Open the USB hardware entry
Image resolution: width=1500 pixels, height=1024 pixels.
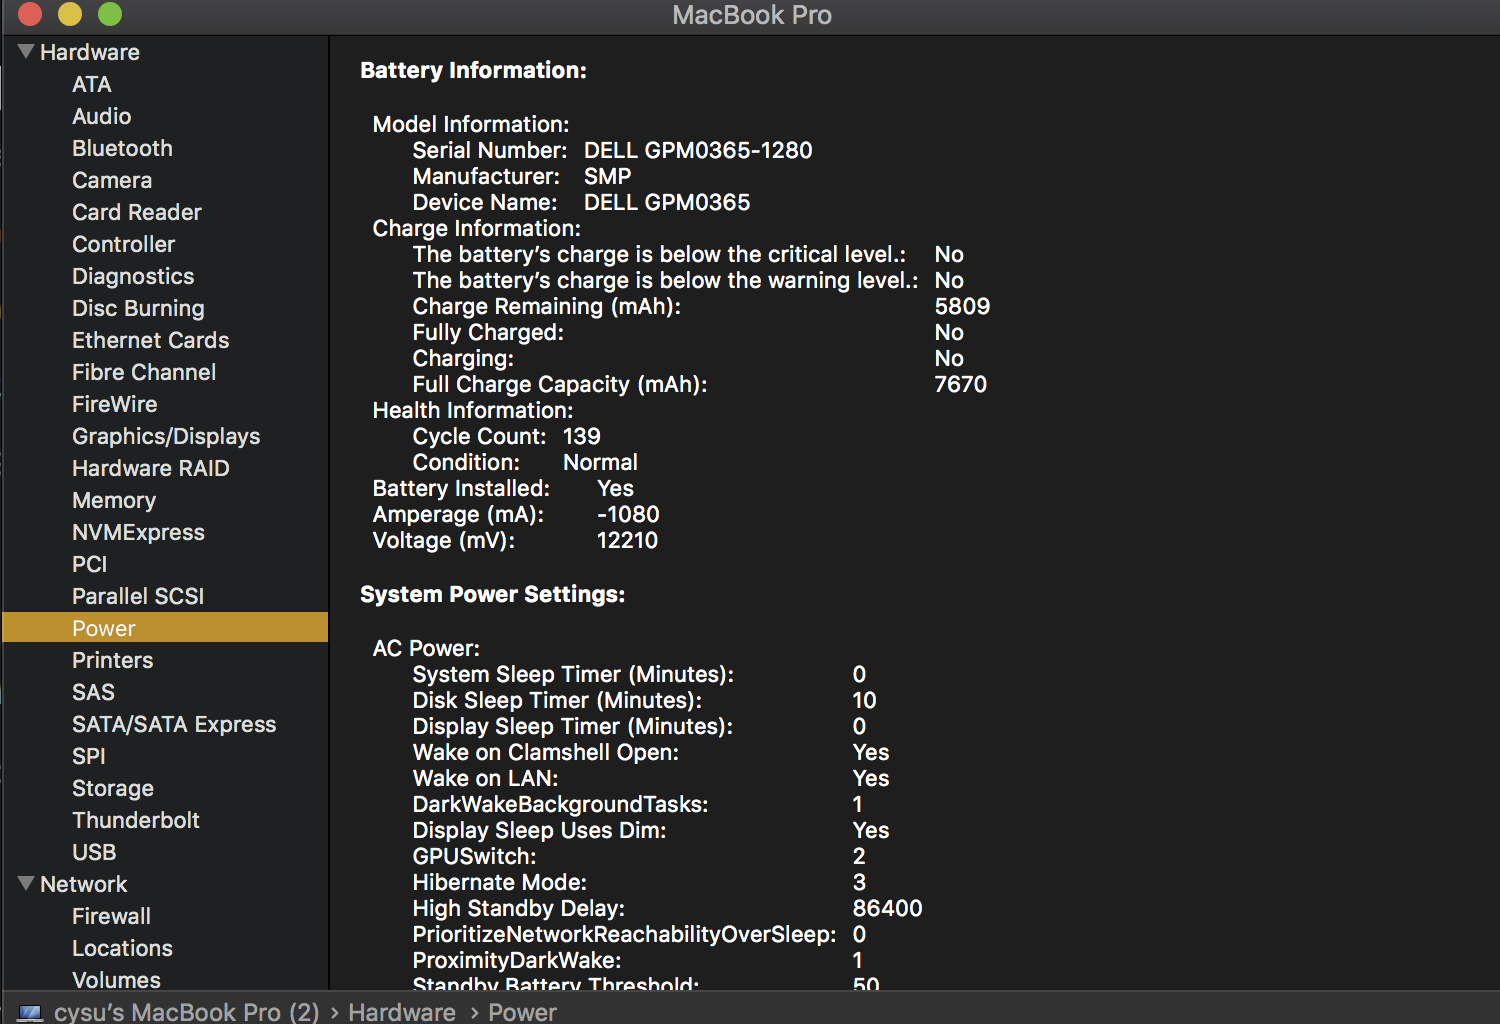pos(94,852)
